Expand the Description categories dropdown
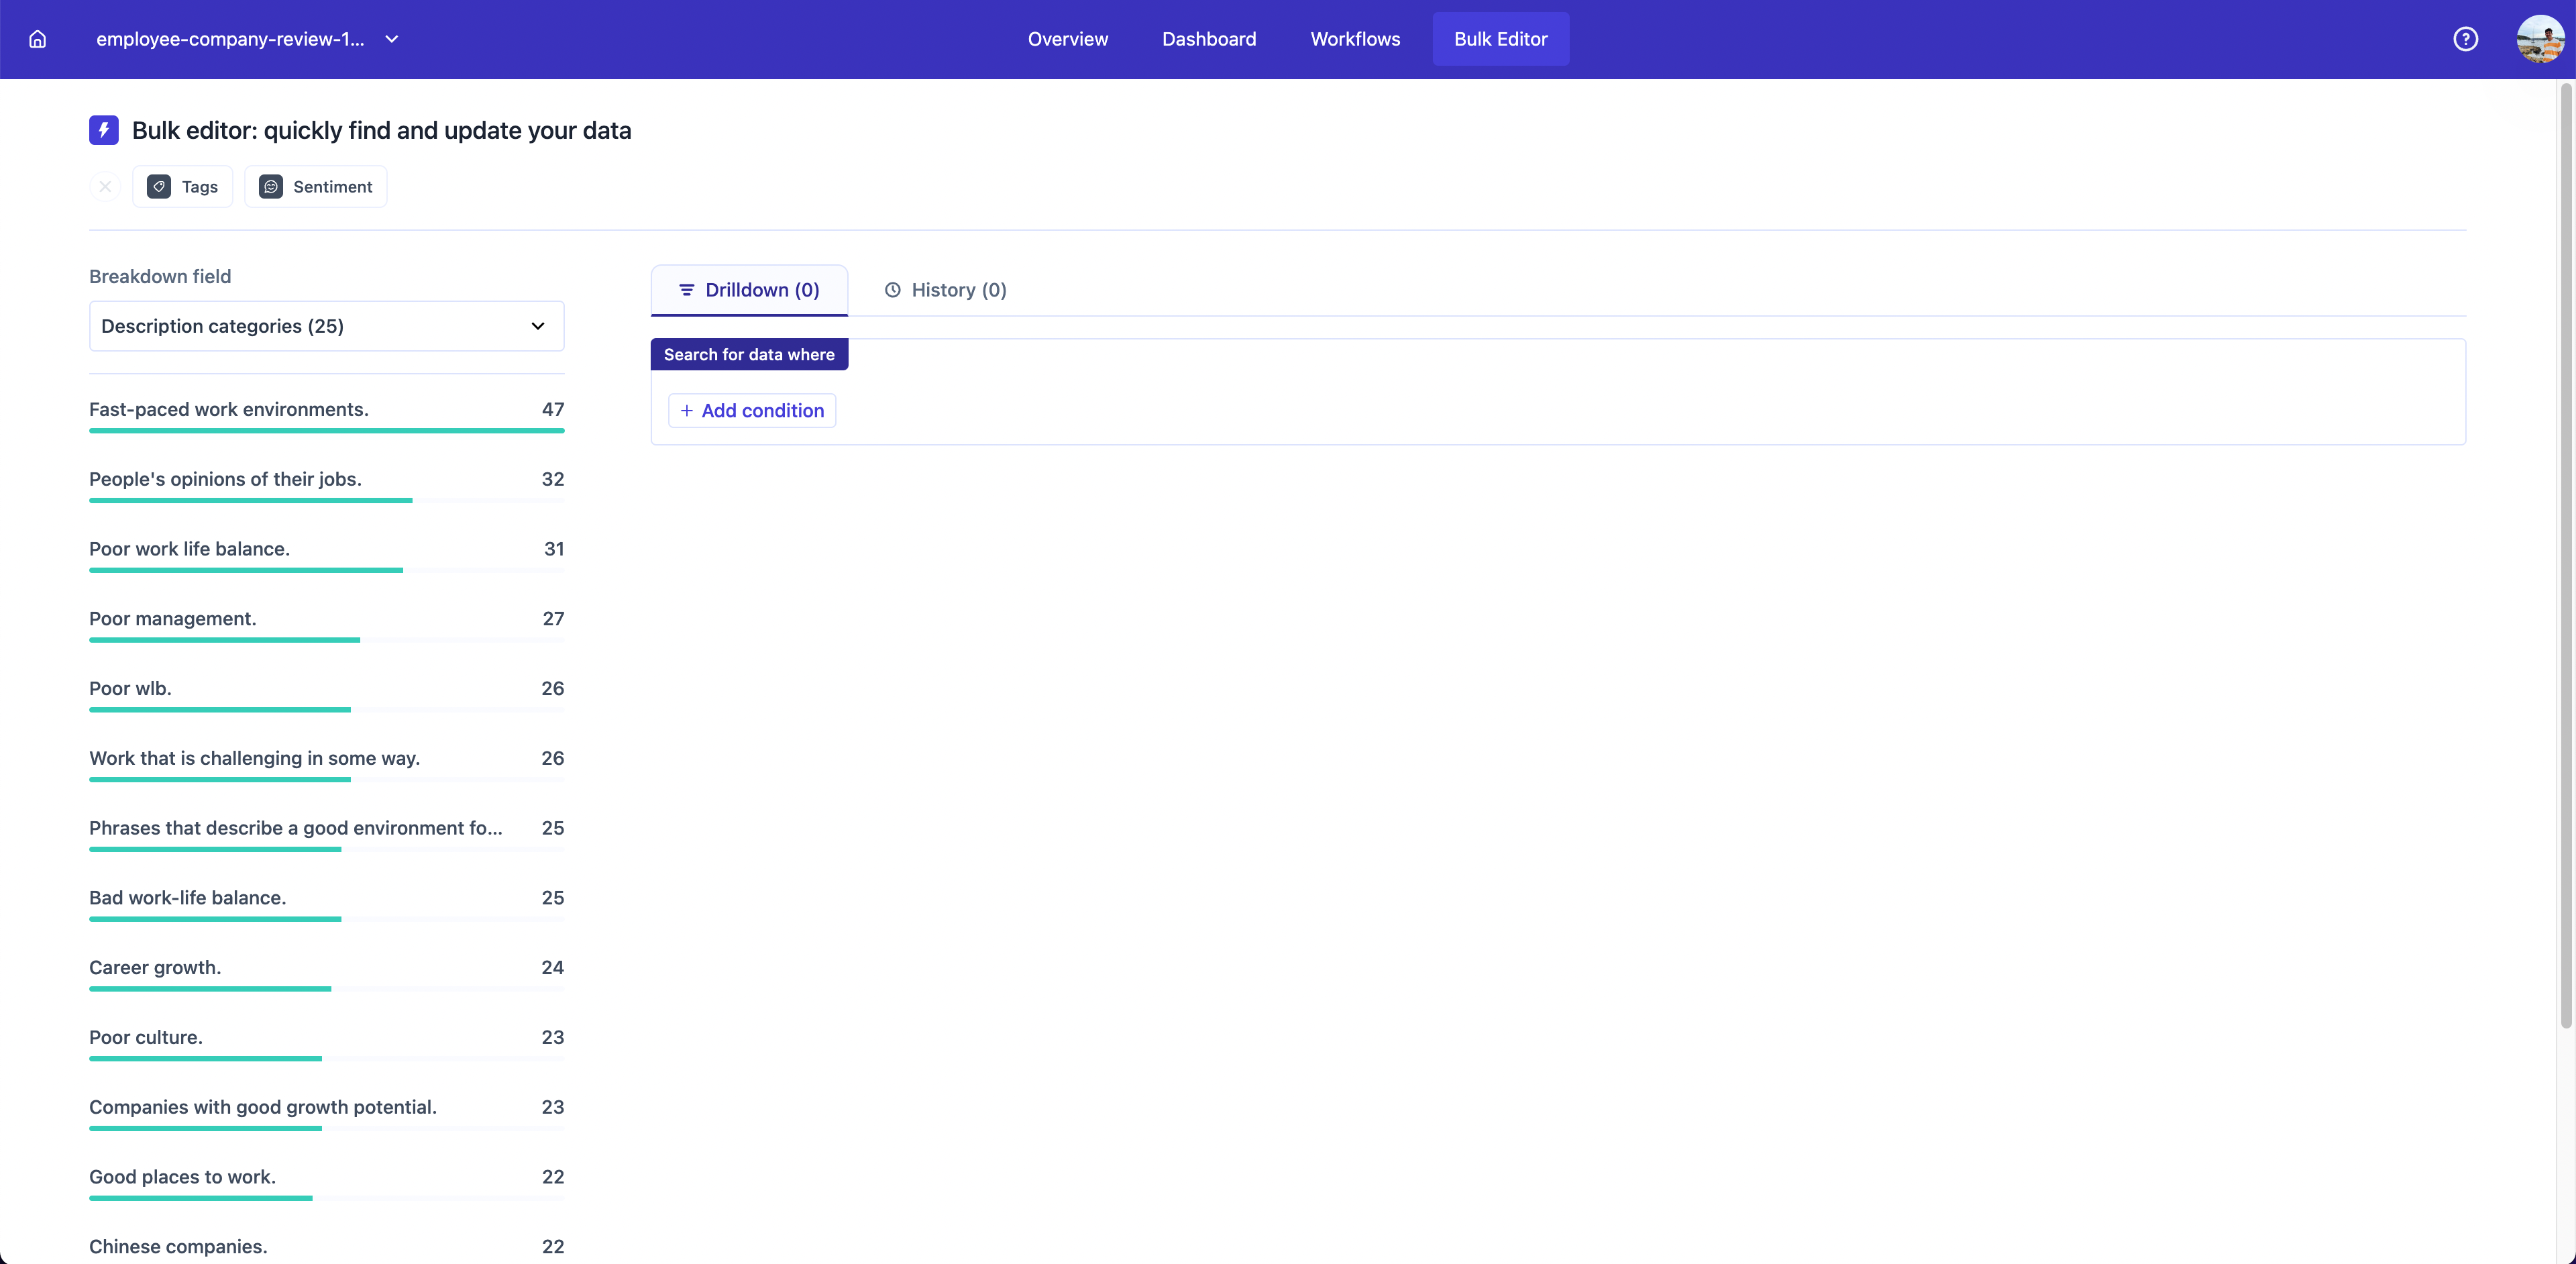 (326, 326)
